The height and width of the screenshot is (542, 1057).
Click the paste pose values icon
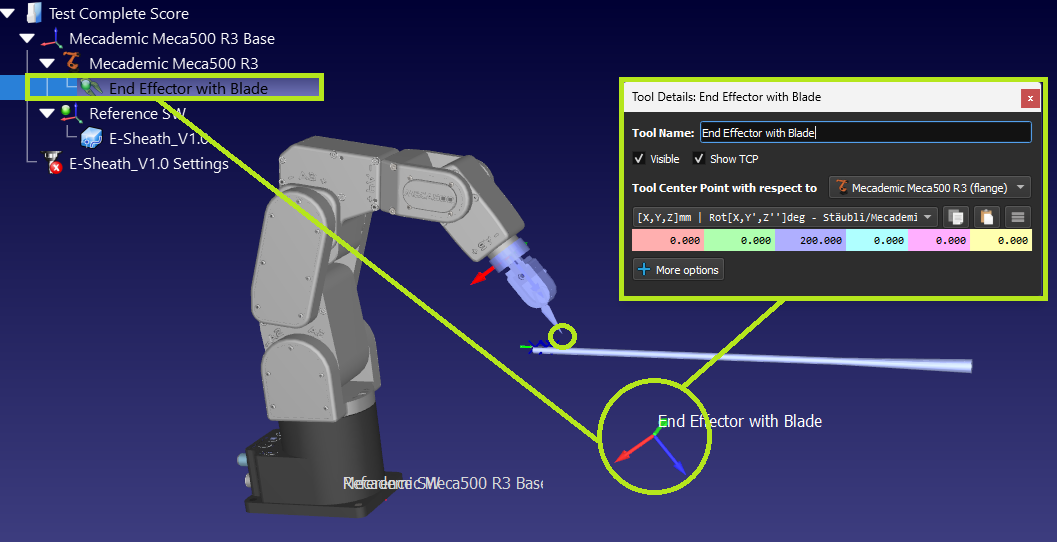click(x=987, y=216)
